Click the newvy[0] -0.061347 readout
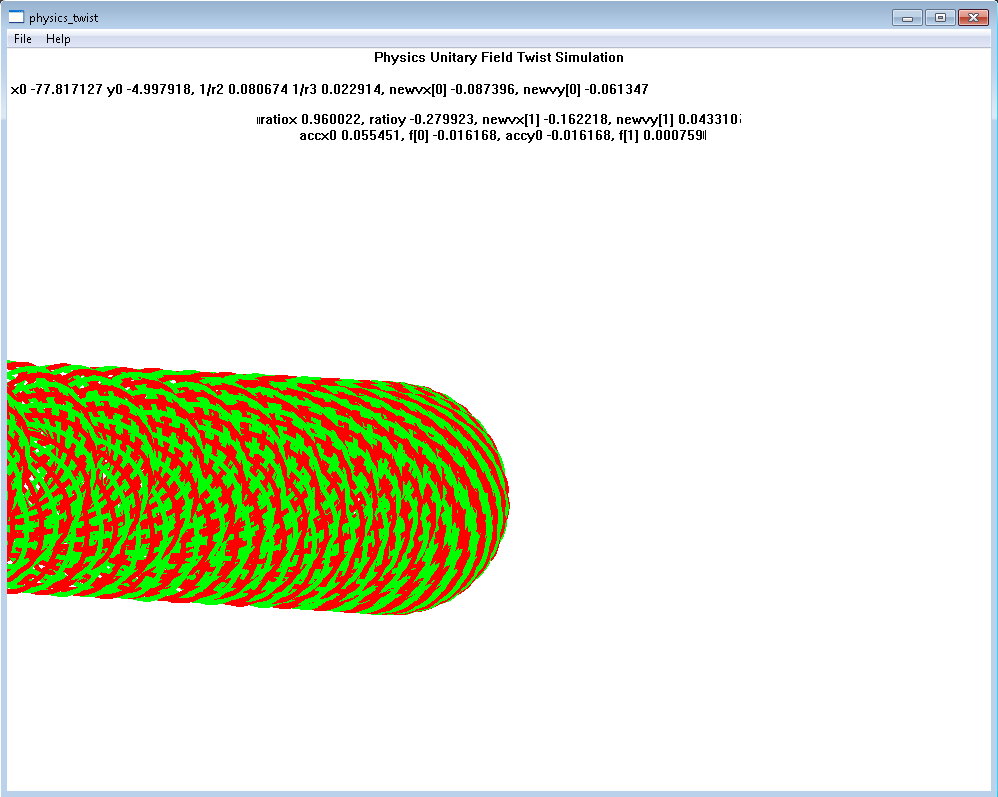The width and height of the screenshot is (998, 797). (586, 90)
